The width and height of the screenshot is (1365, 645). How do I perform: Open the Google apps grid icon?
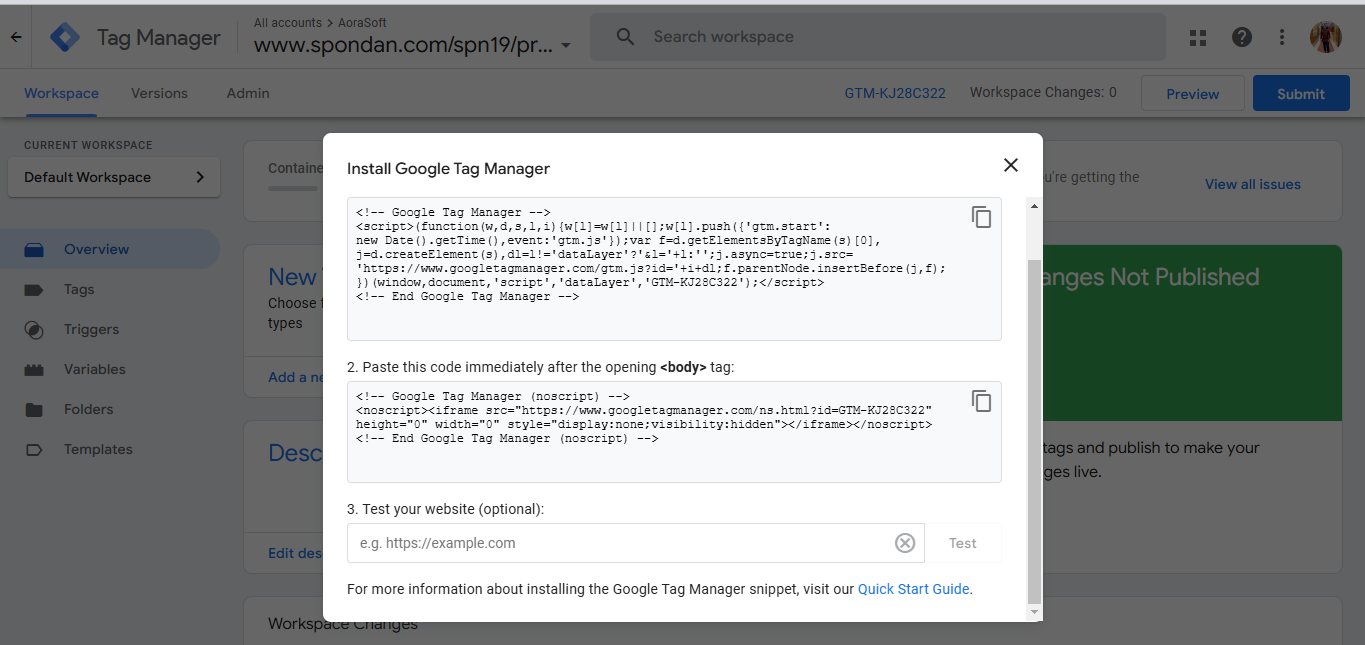1198,37
